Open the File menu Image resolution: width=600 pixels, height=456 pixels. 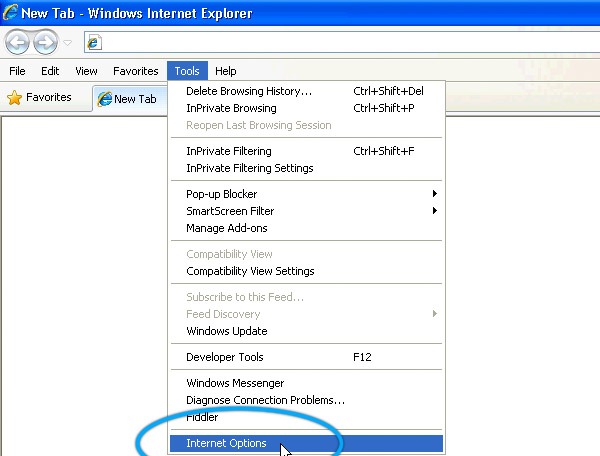(x=17, y=71)
